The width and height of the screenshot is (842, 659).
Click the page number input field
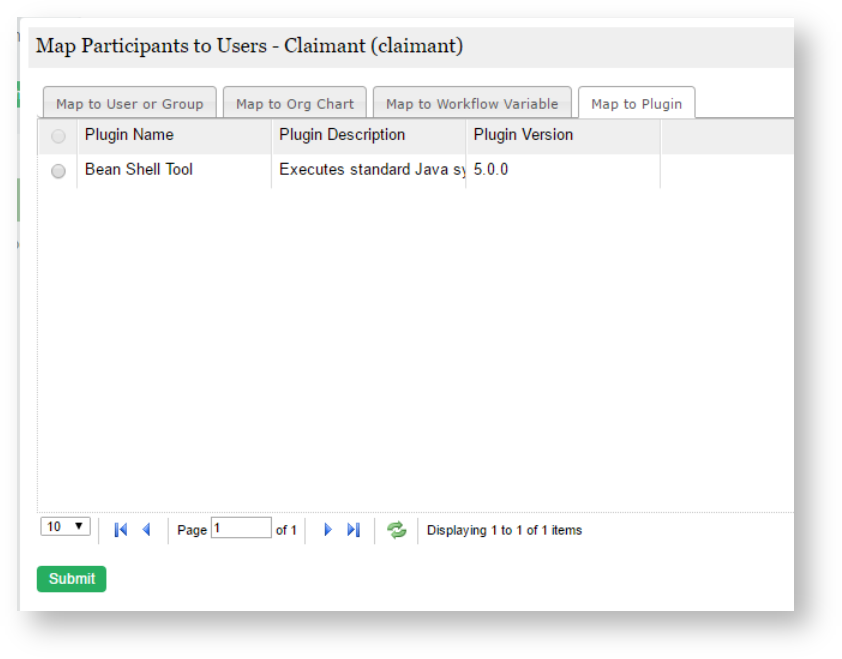(241, 528)
